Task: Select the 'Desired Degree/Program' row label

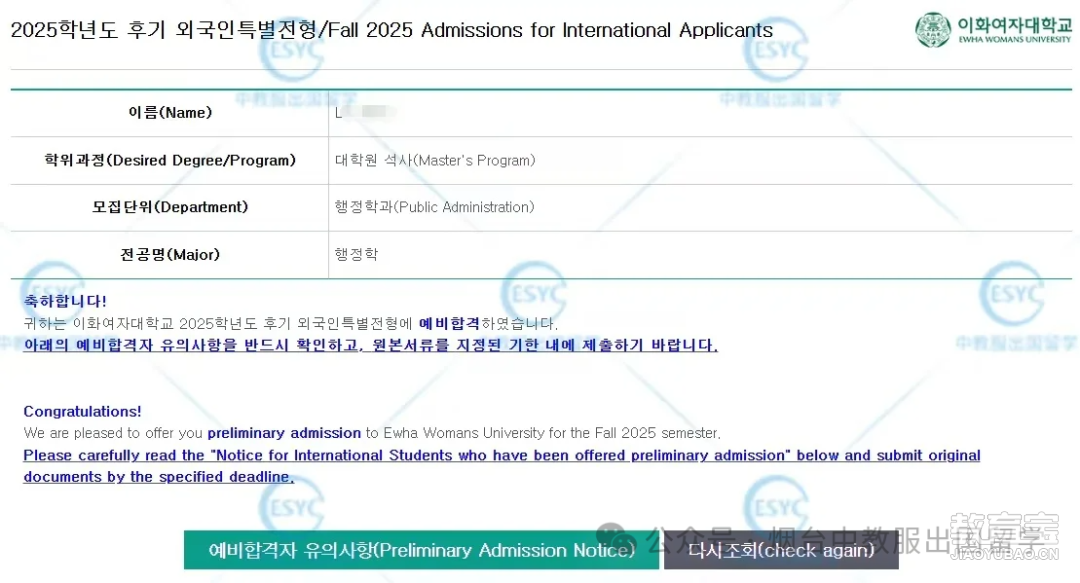Action: click(x=170, y=160)
